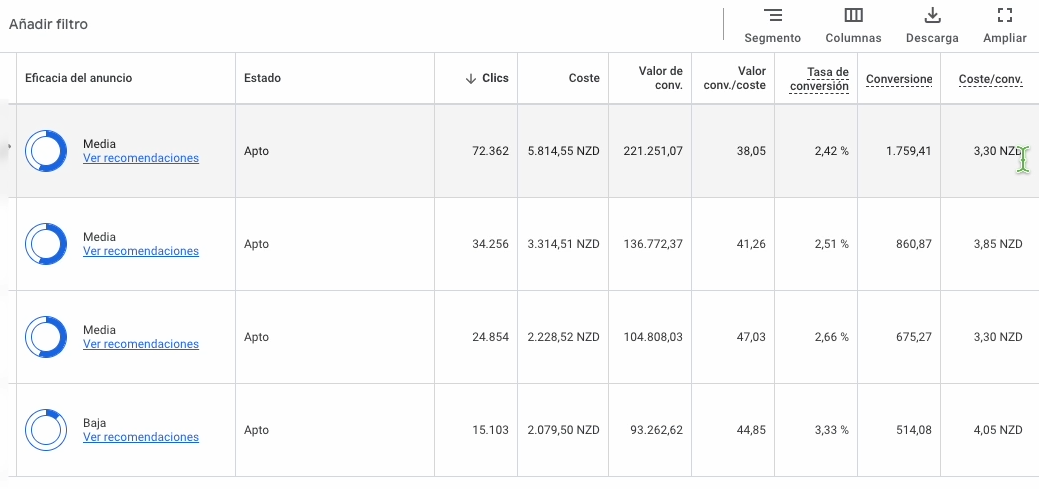Expand table with Ampliar icon
Viewport: 1039px width, 489px height.
point(1005,16)
